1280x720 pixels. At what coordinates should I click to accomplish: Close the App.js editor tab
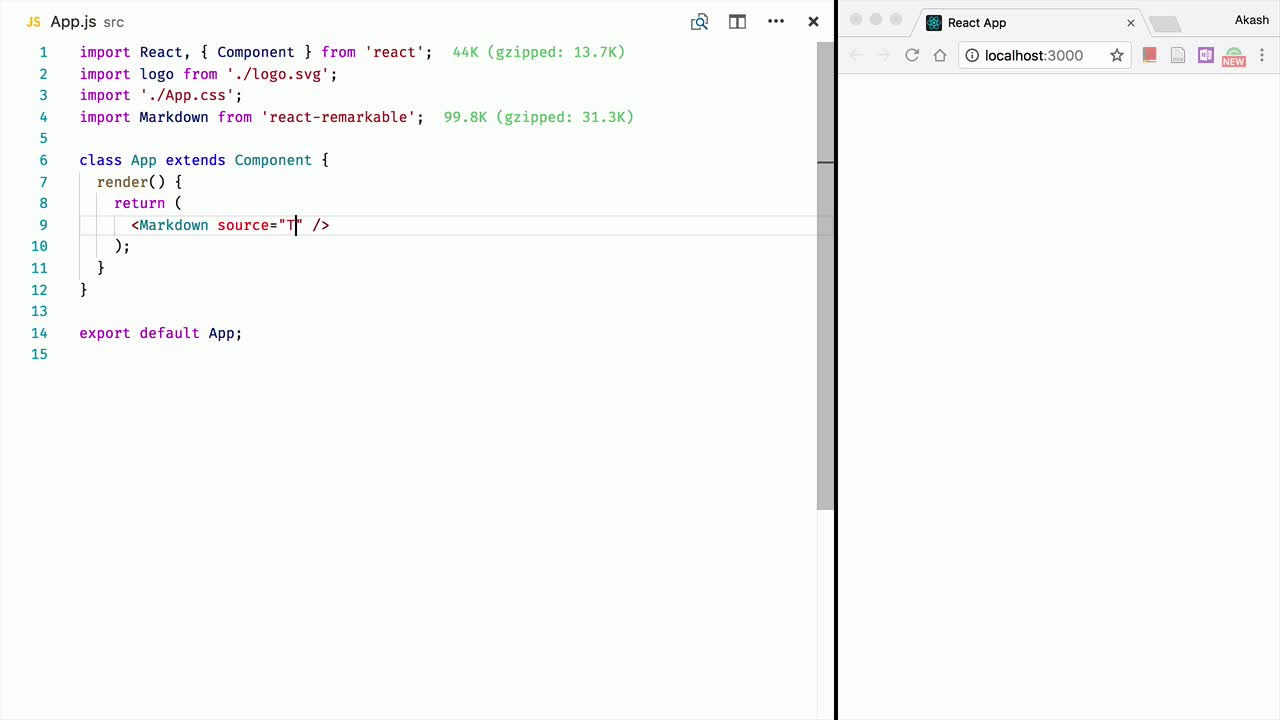pyautogui.click(x=814, y=22)
